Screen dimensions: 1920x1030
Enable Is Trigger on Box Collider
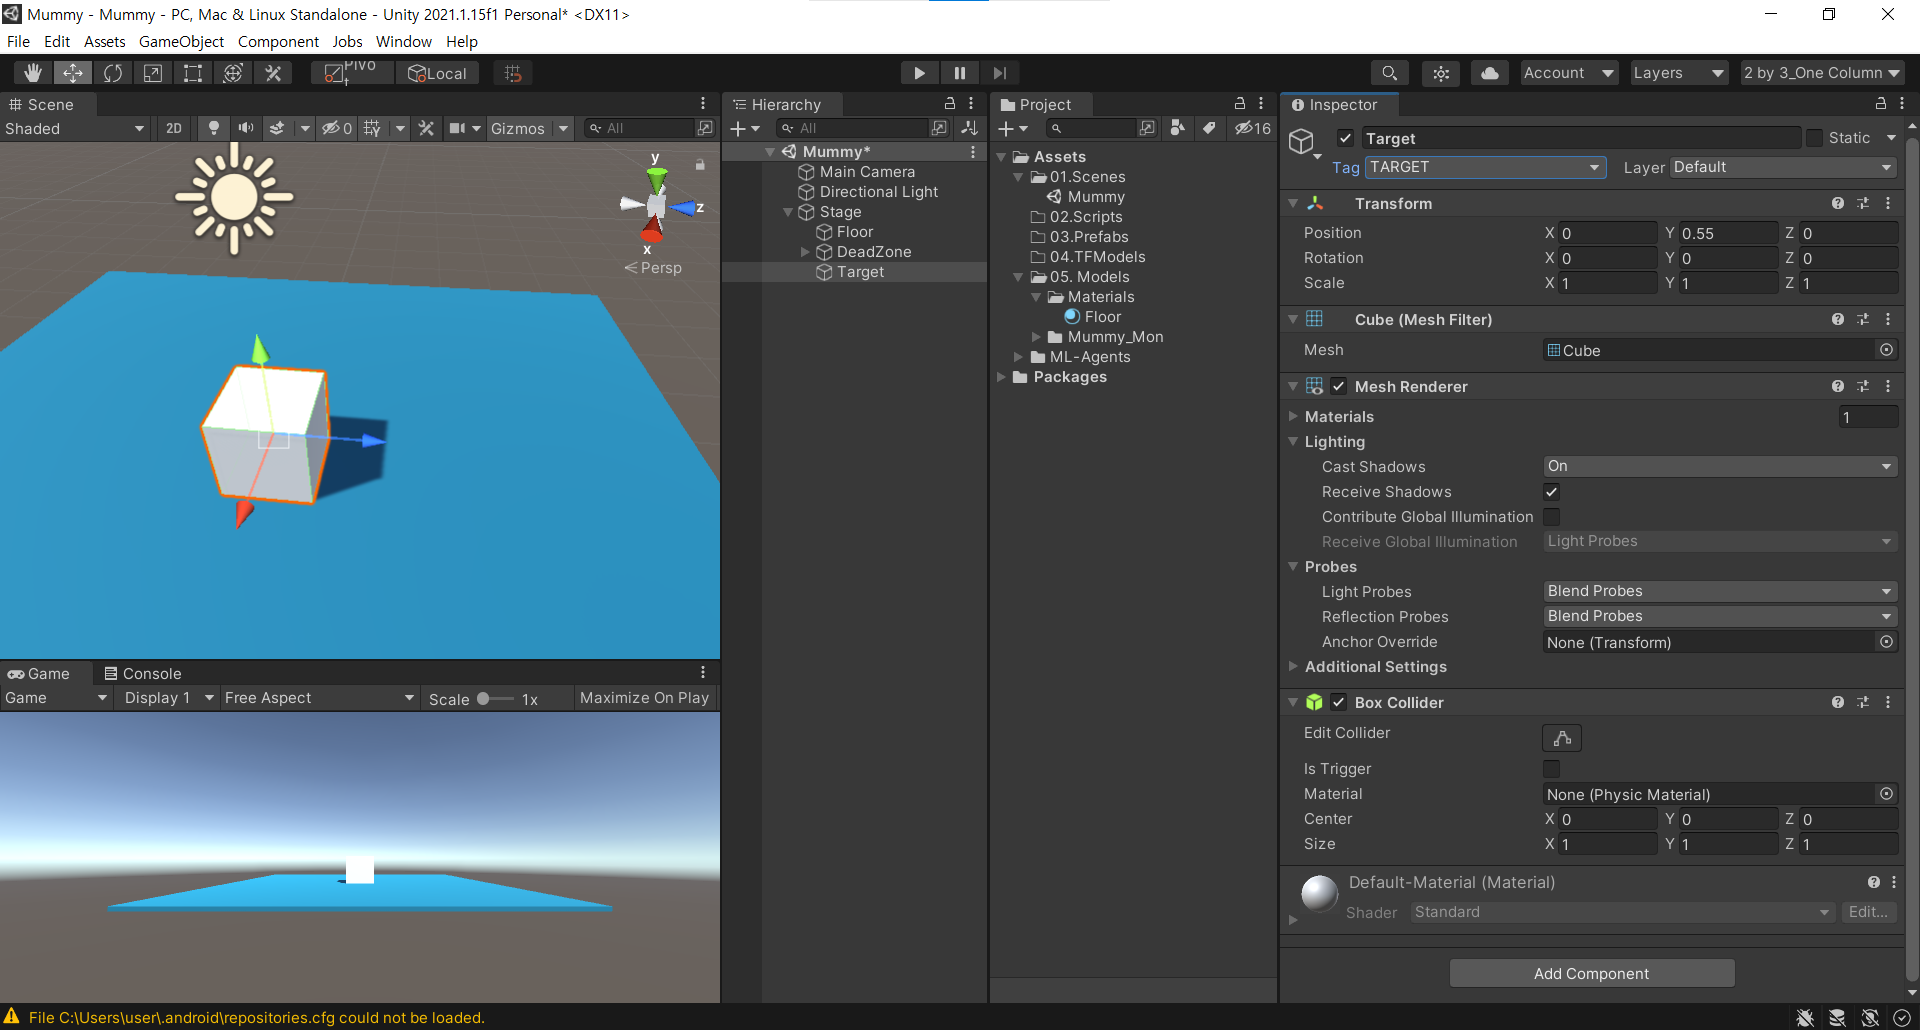coord(1551,769)
